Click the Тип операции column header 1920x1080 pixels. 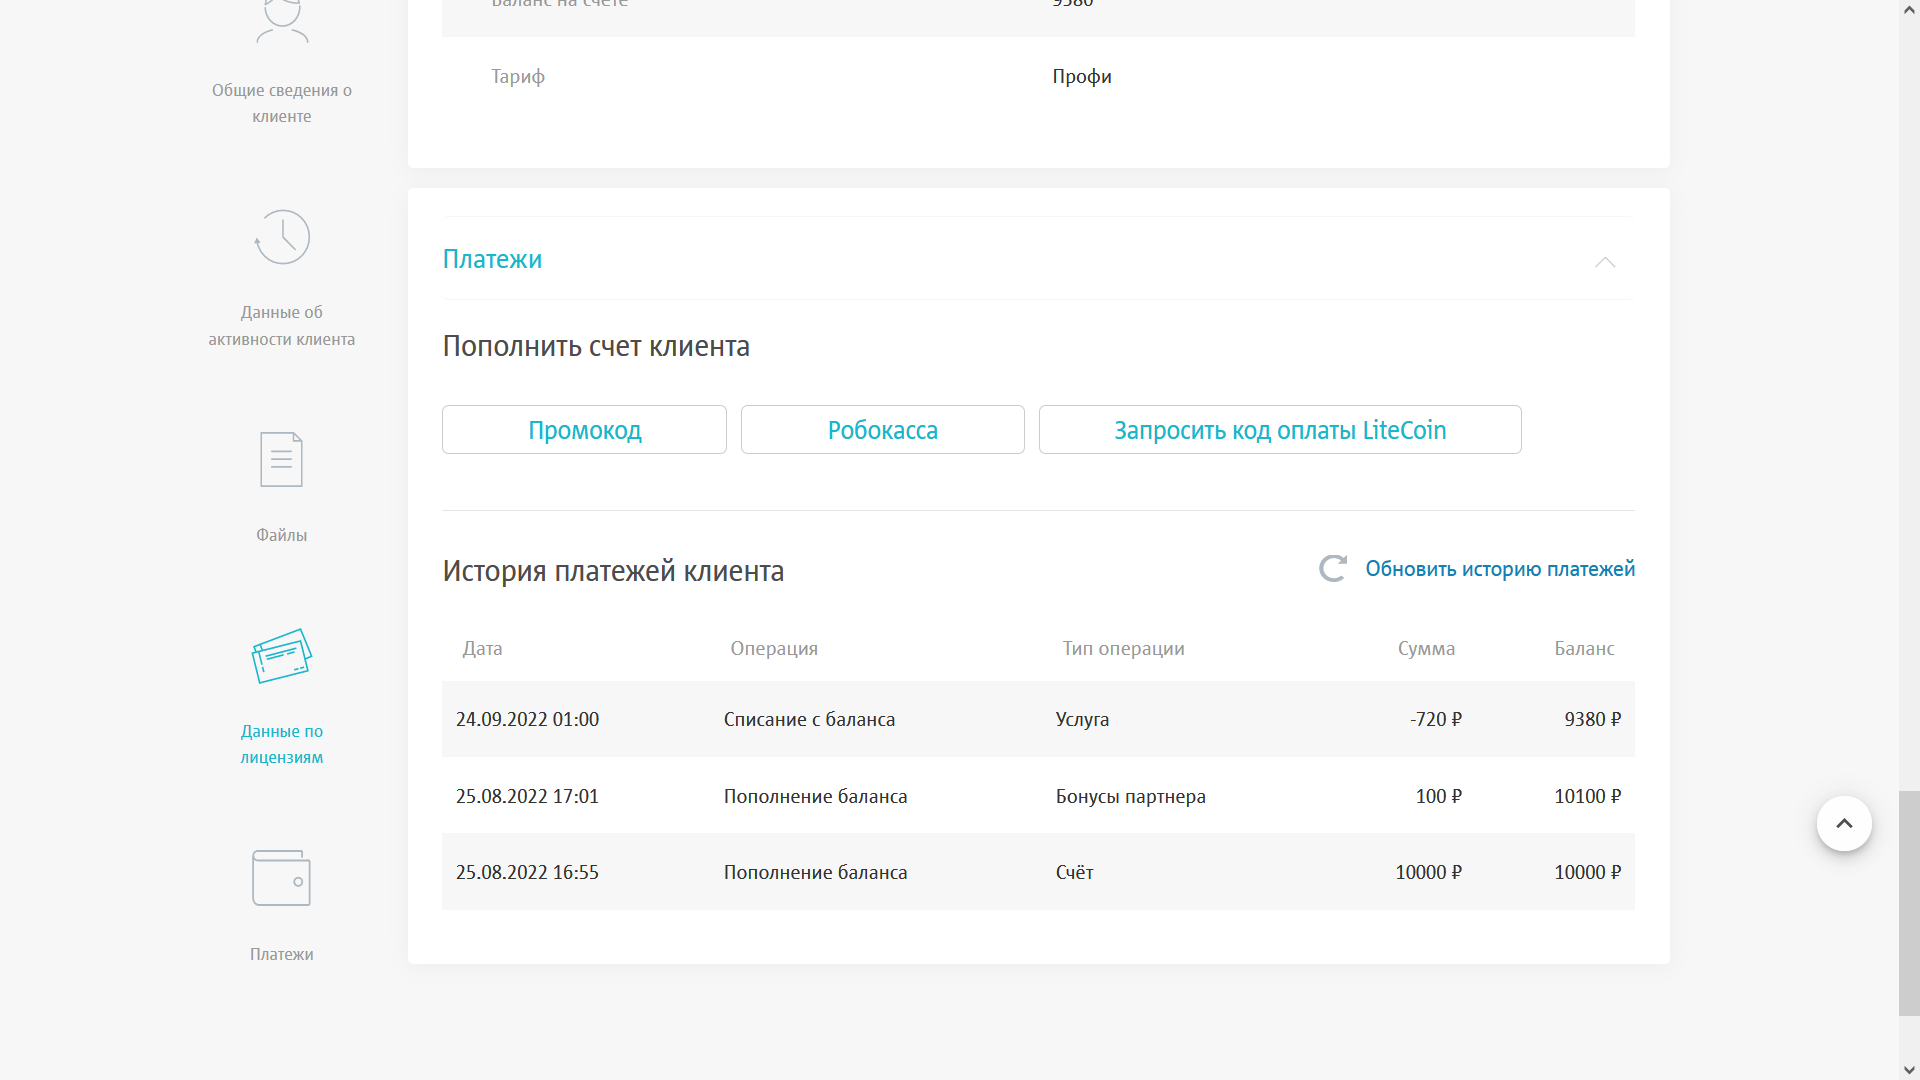1123,649
